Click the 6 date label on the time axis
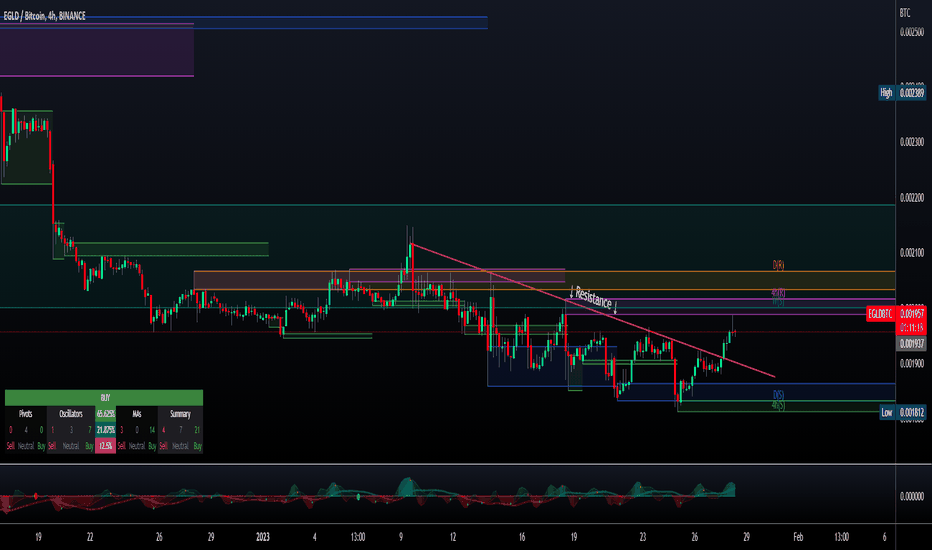The height and width of the screenshot is (550, 932). click(x=884, y=537)
